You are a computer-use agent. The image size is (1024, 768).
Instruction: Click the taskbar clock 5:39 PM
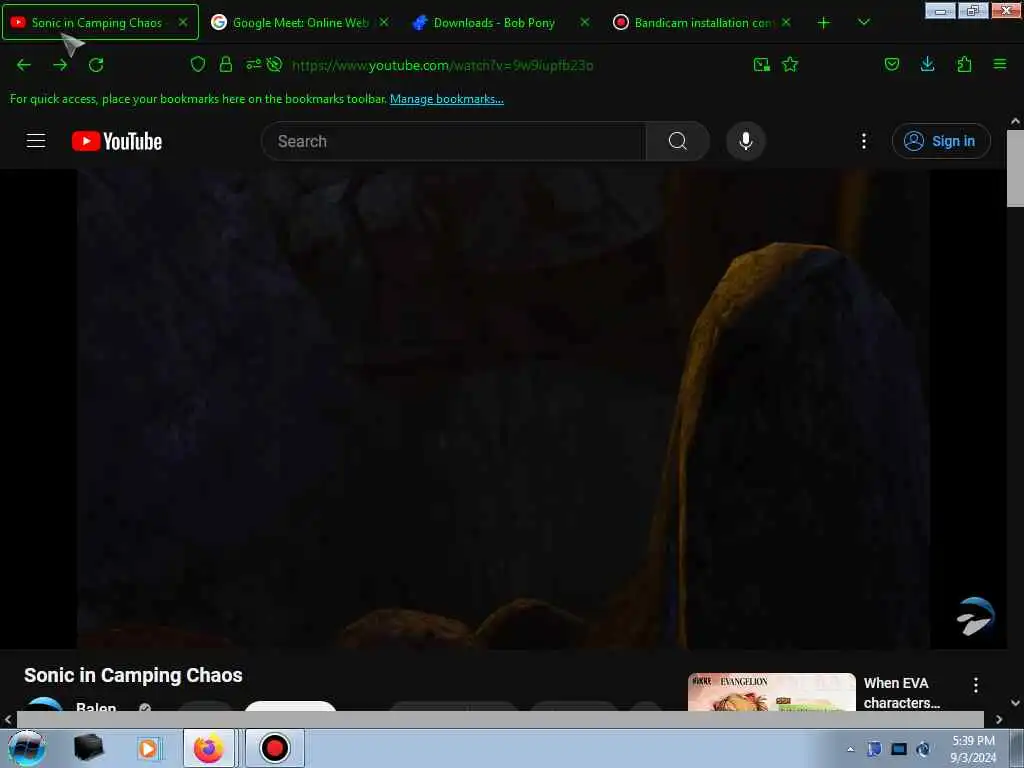(973, 749)
